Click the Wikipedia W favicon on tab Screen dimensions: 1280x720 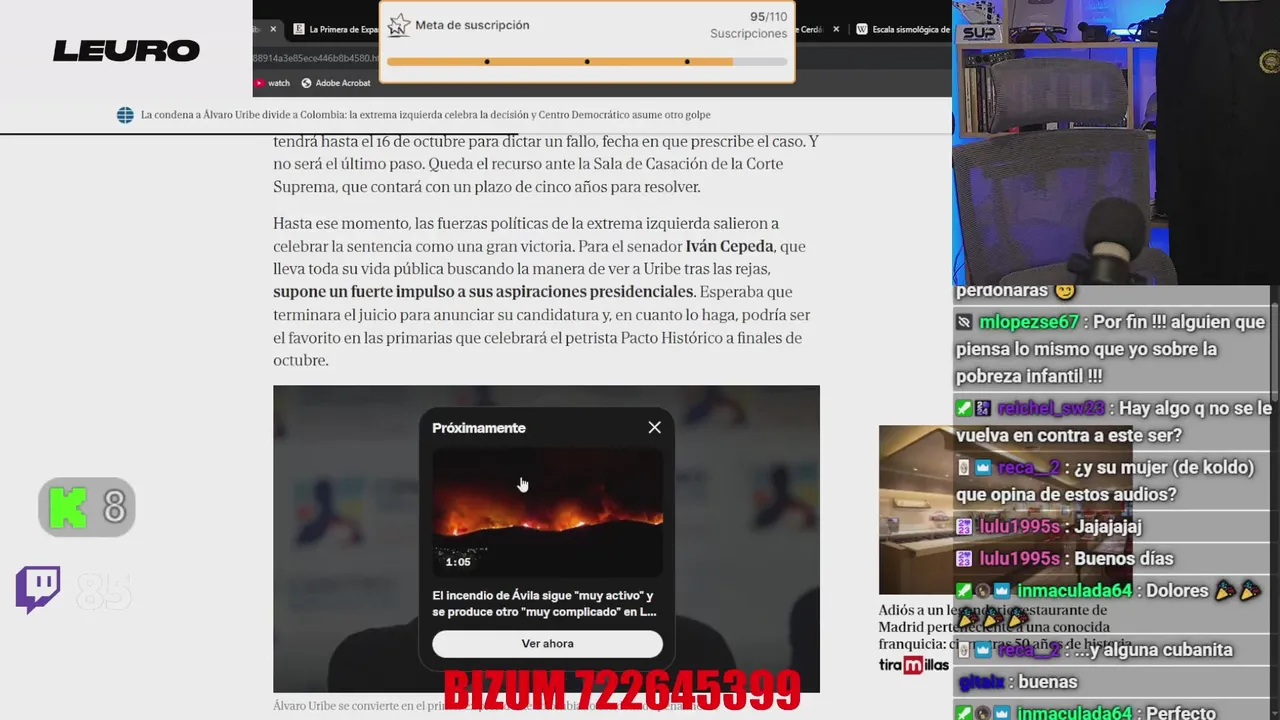click(862, 30)
